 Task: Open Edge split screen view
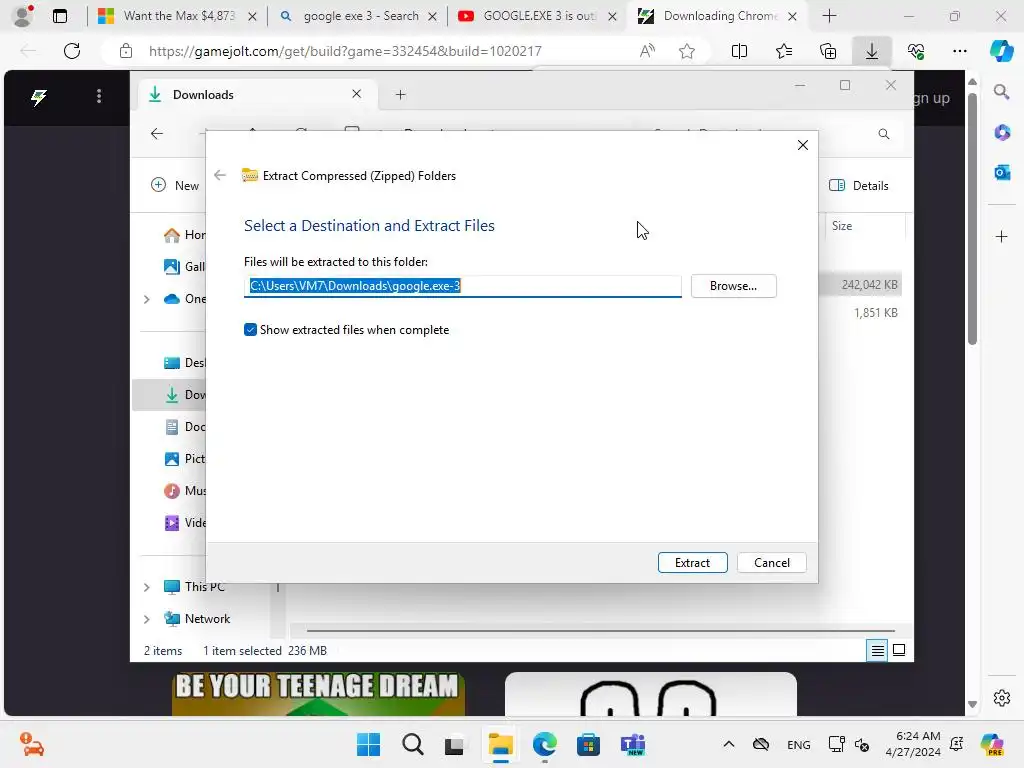(x=739, y=51)
